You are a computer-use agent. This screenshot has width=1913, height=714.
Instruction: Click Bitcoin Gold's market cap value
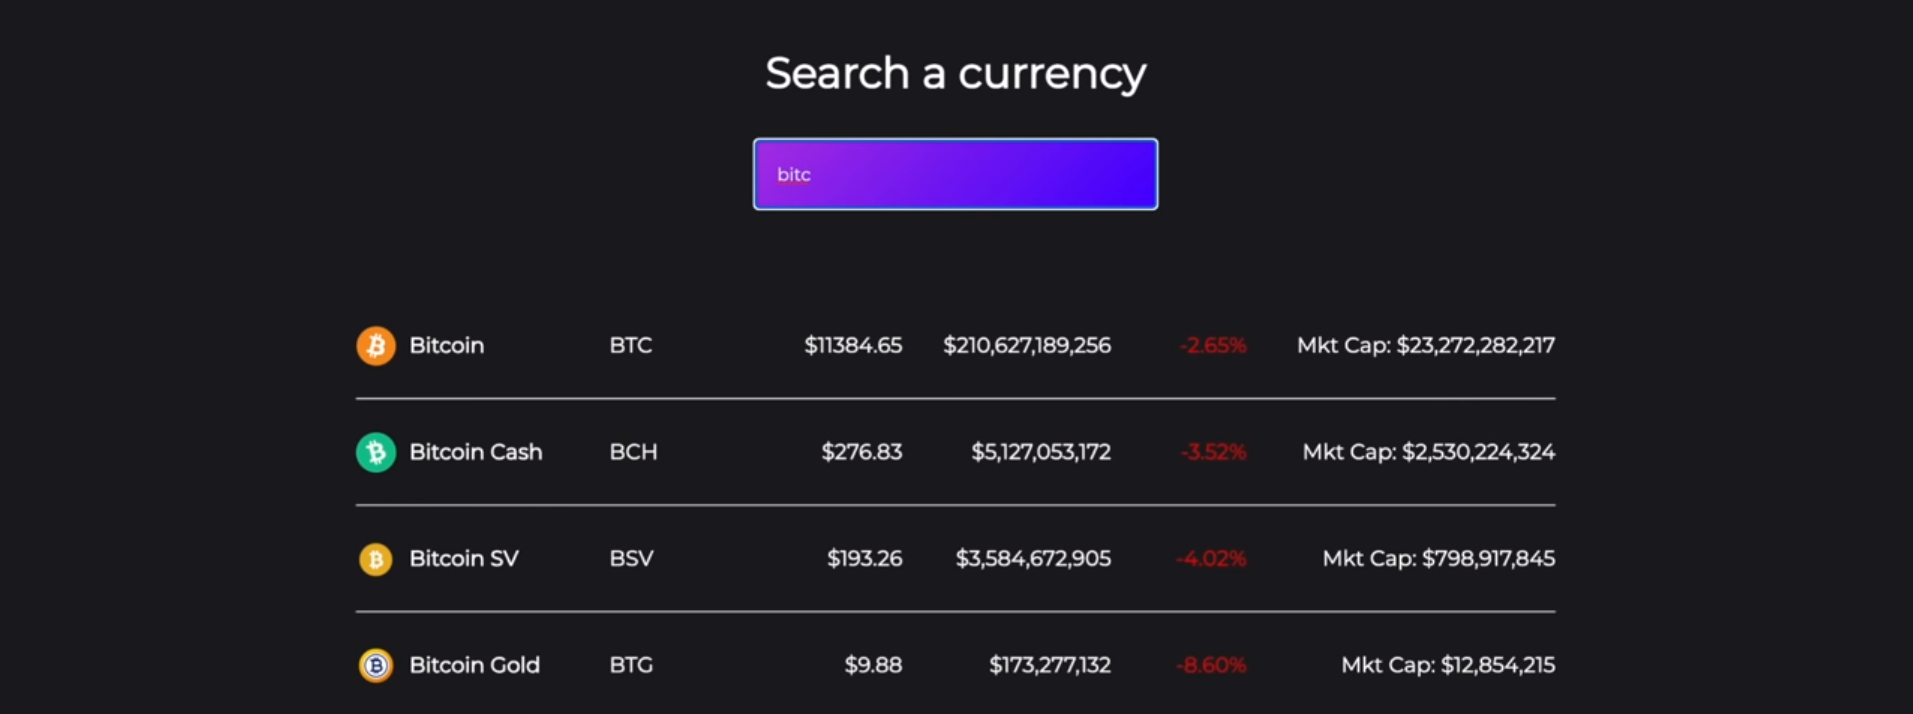pyautogui.click(x=1448, y=665)
